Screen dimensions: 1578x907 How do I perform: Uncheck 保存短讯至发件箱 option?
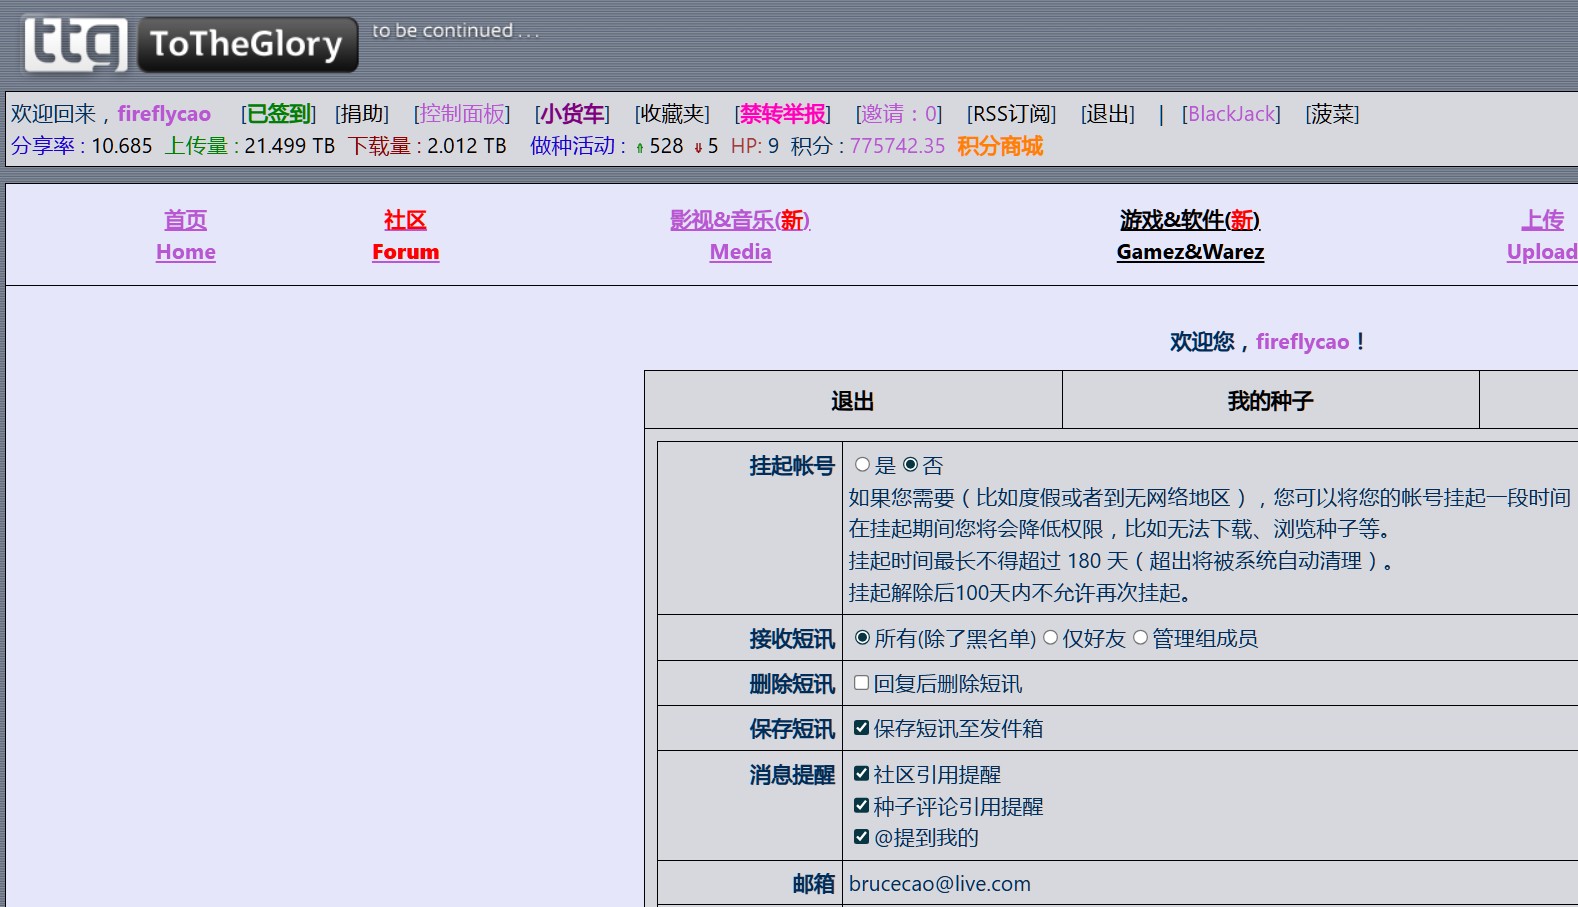pos(861,728)
